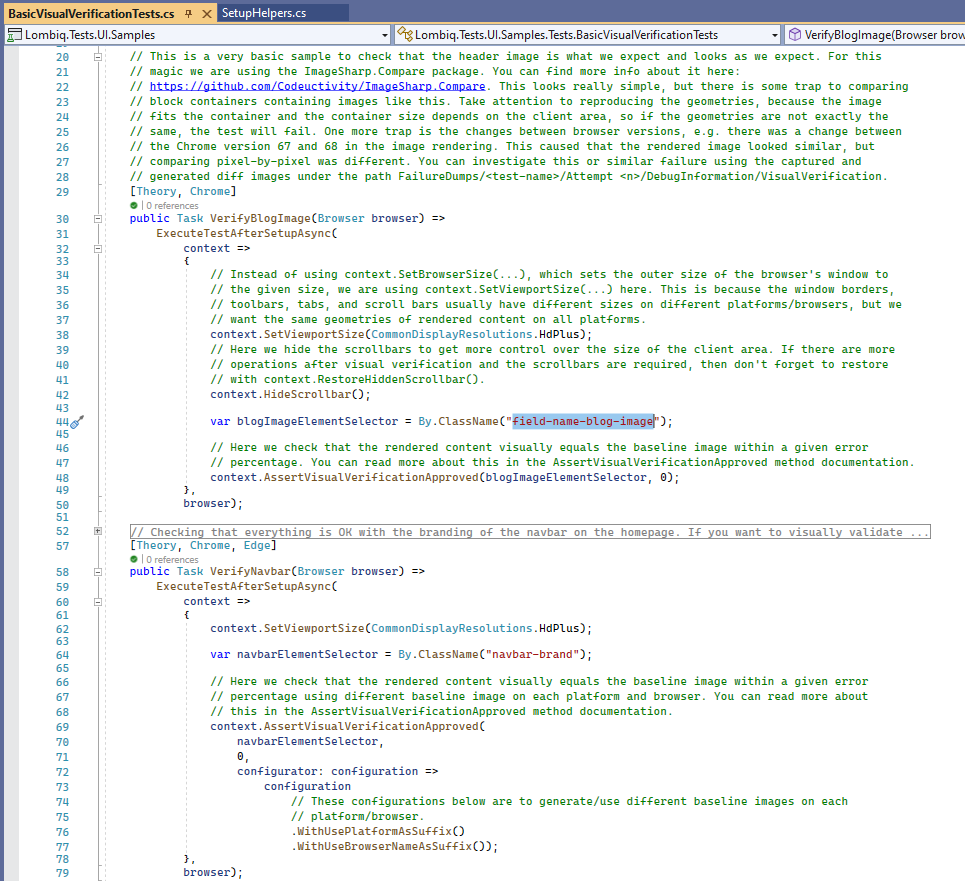
Task: Open the ImageSharp.Compare GitHub link
Action: point(317,86)
